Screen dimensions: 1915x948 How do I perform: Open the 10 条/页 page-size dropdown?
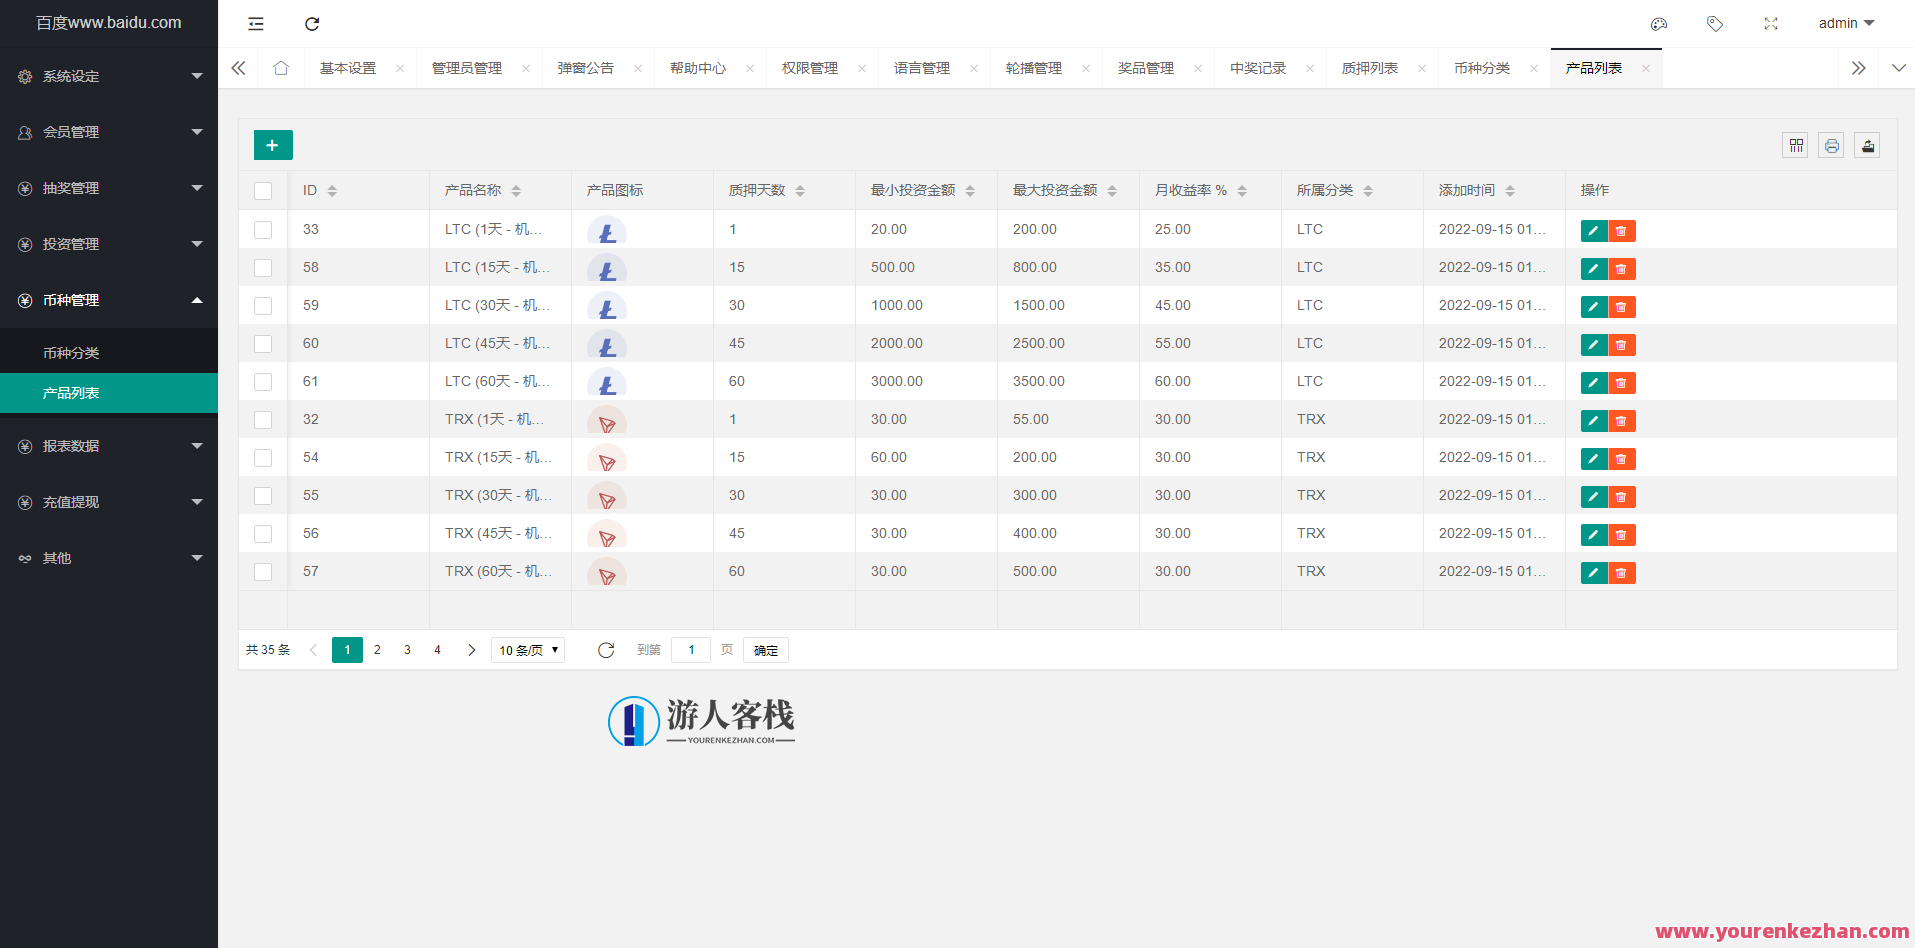coord(527,649)
